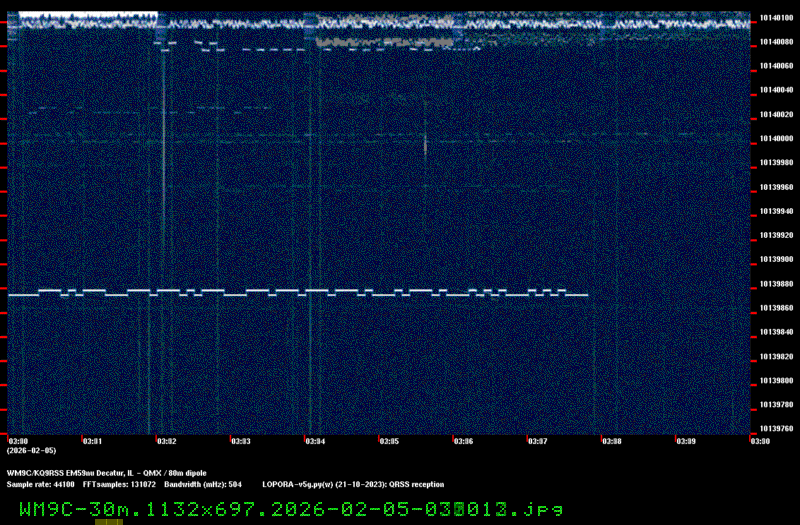This screenshot has height=525, width=800.
Task: Click the 10140100 frequency scale label
Action: [x=776, y=17]
